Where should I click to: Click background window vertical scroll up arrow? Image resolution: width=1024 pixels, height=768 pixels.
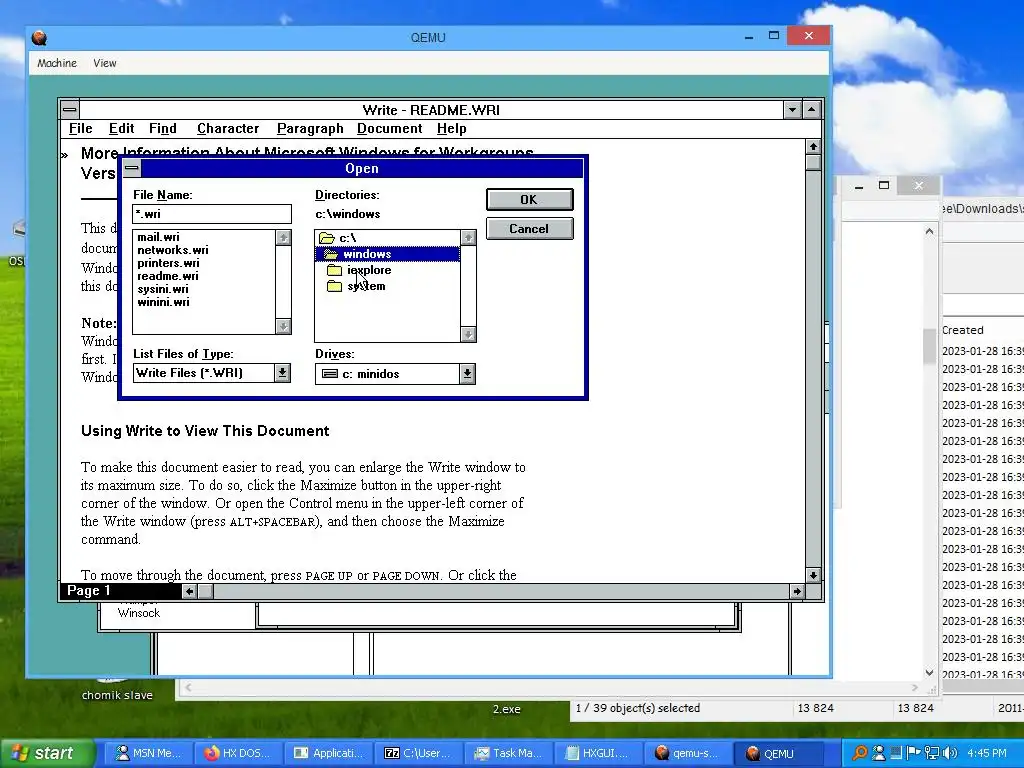point(929,231)
